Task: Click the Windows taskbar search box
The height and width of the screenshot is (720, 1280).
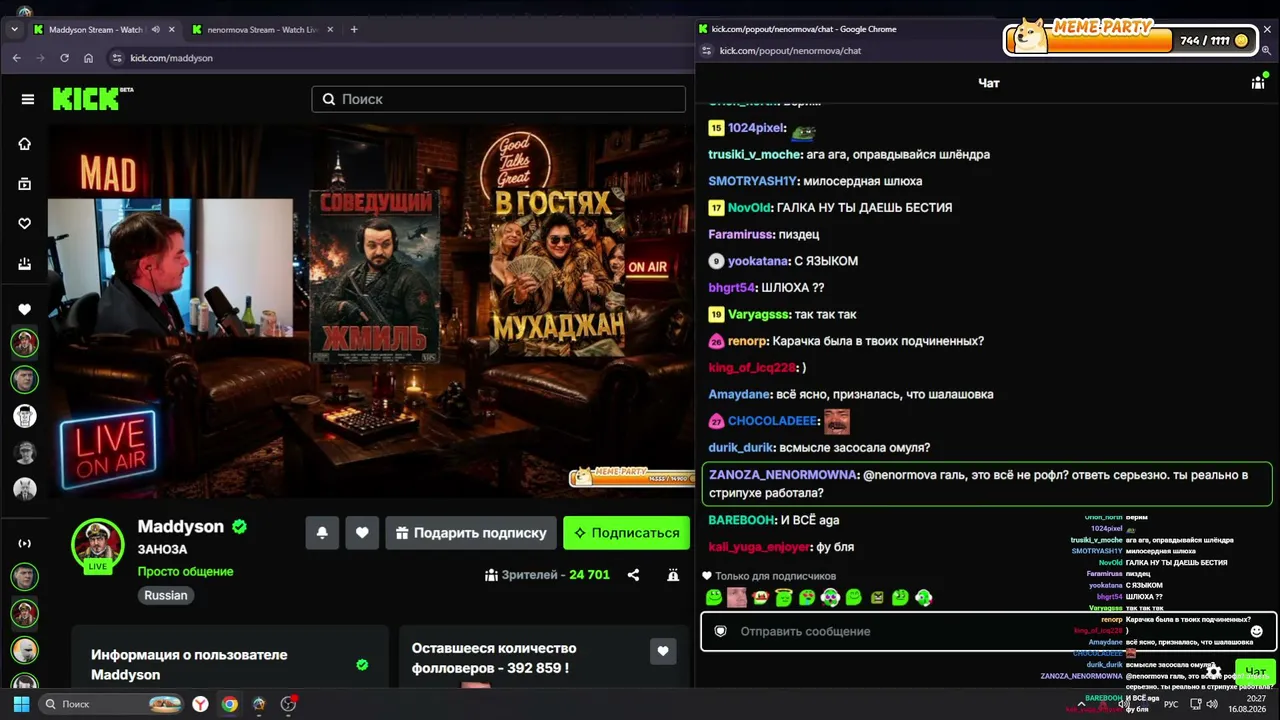Action: 113,704
